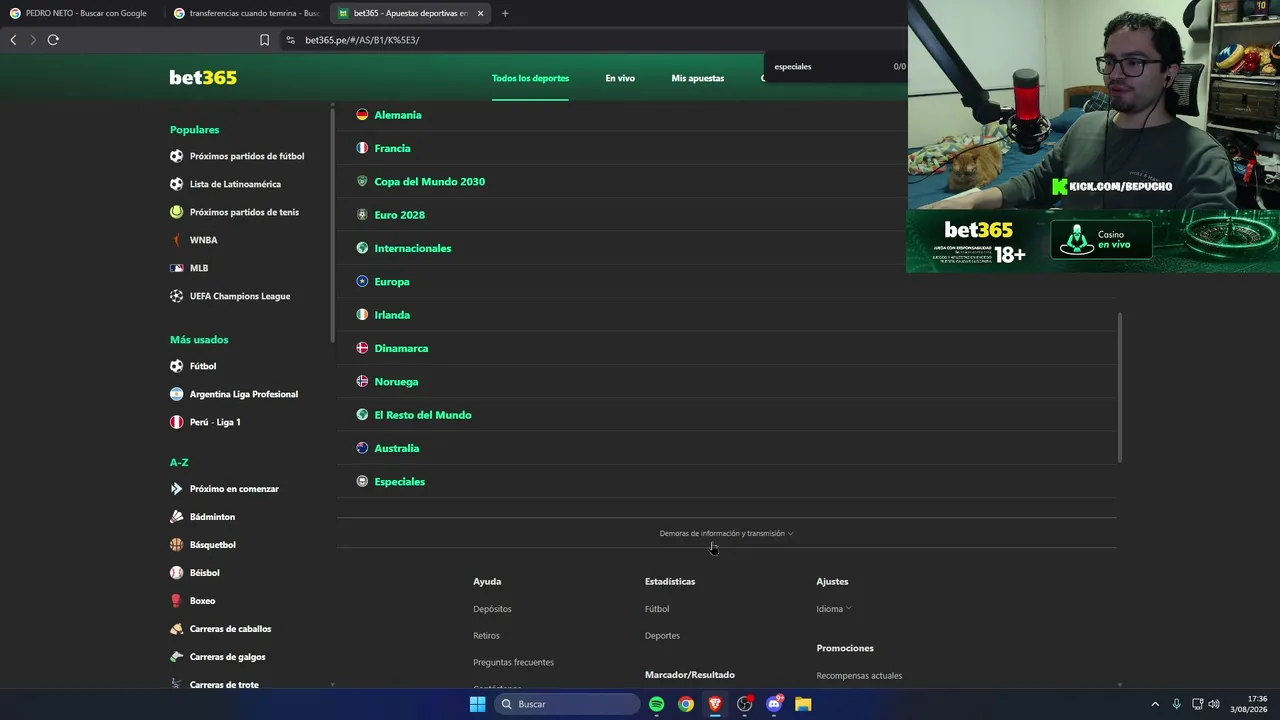The height and width of the screenshot is (720, 1280).
Task: Reload the page with browser refresh icon
Action: 53,40
